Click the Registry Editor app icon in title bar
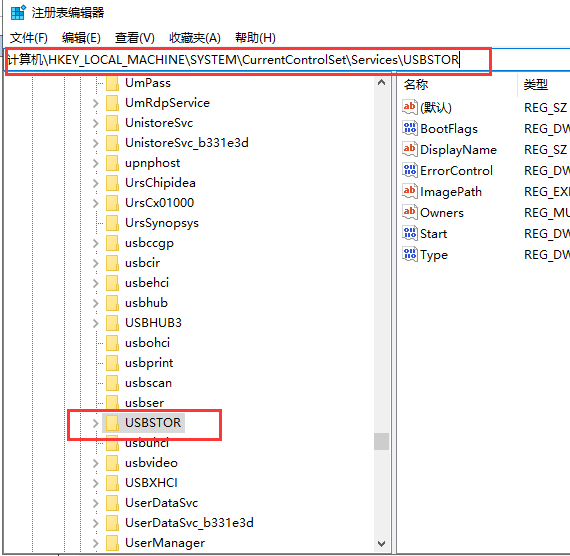Screen dimensions: 570x556 point(18,12)
